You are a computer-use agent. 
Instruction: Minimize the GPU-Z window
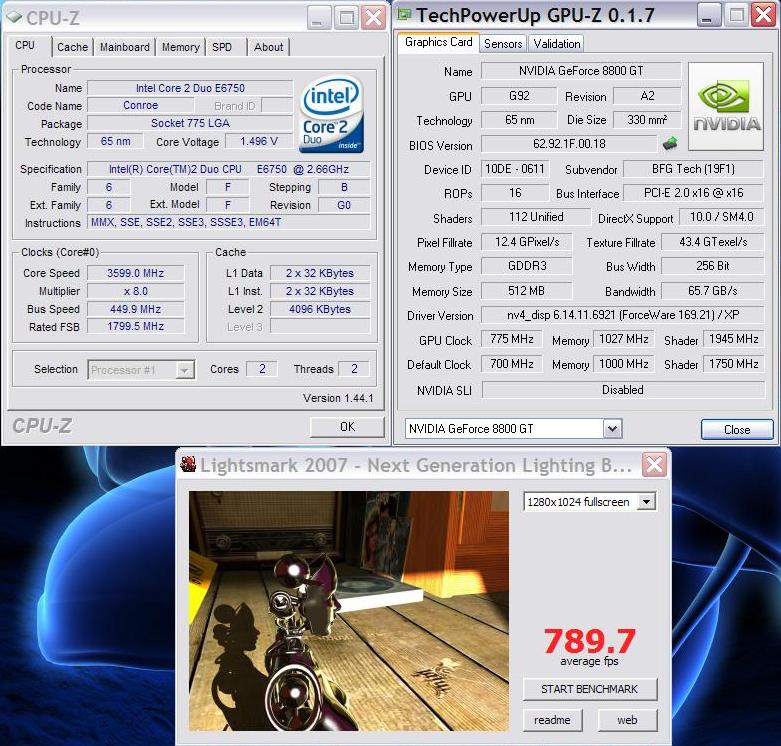coord(708,15)
